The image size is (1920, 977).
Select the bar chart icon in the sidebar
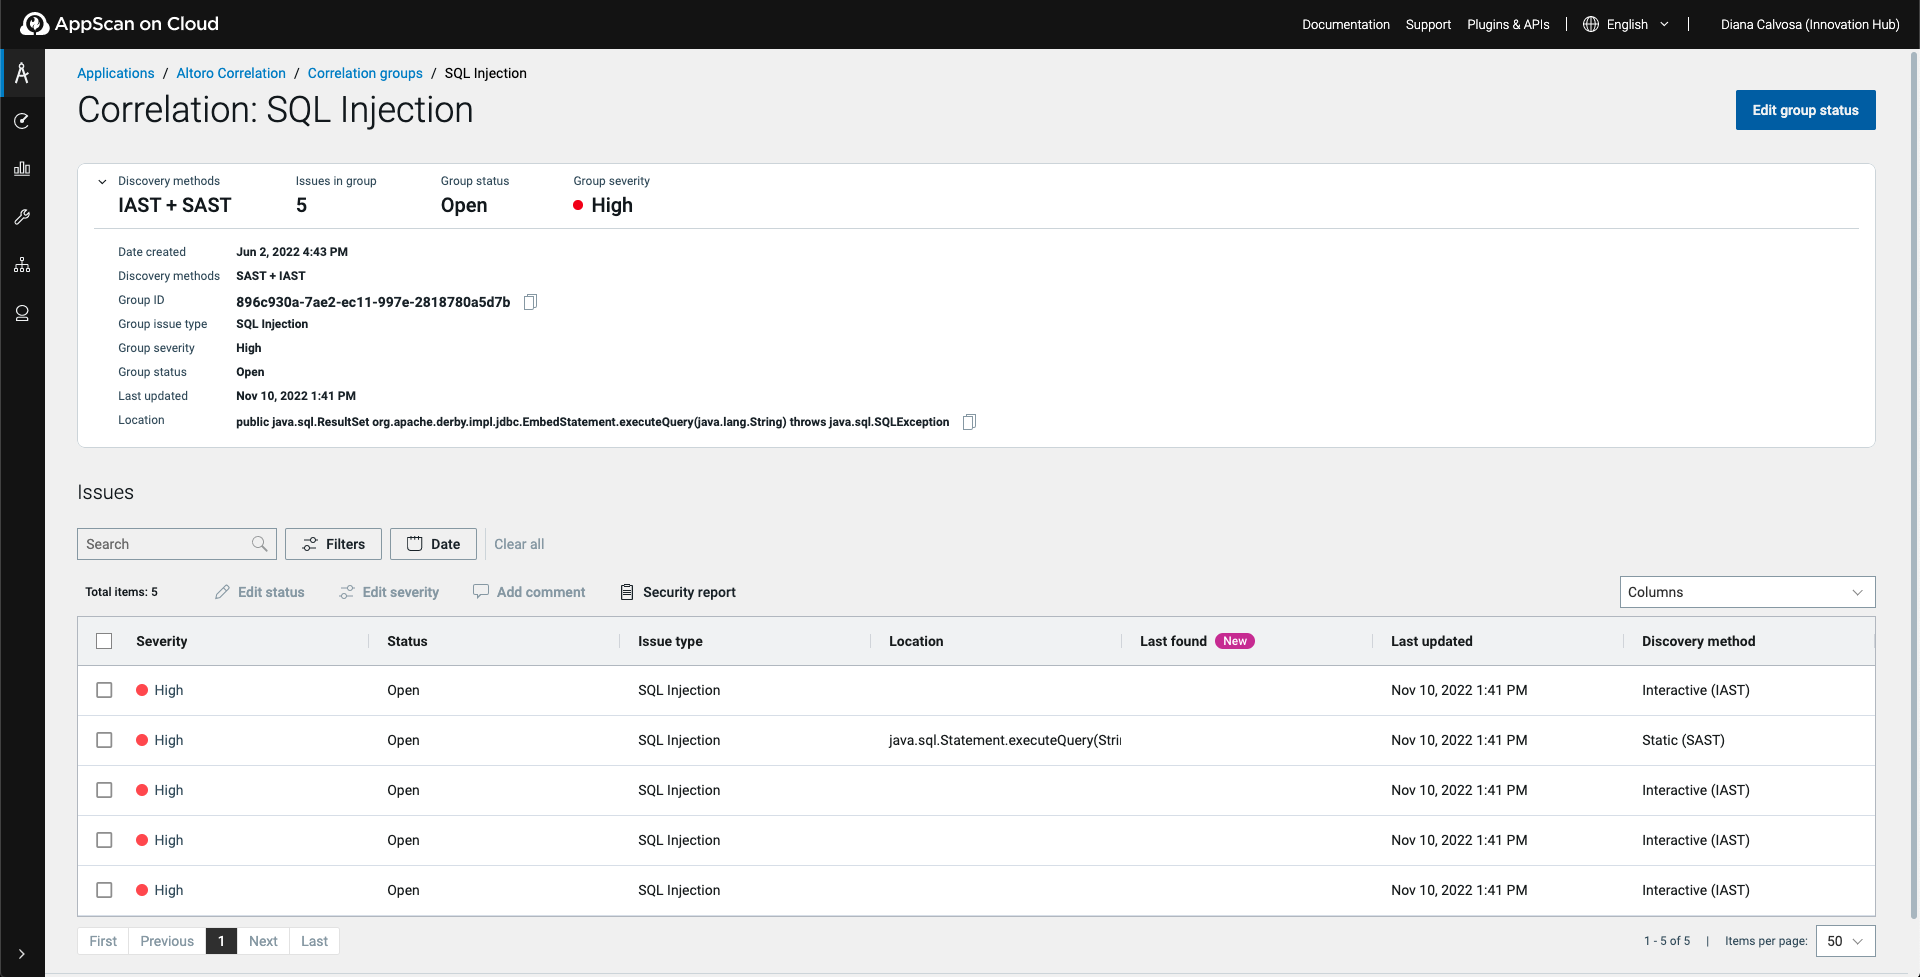[22, 168]
